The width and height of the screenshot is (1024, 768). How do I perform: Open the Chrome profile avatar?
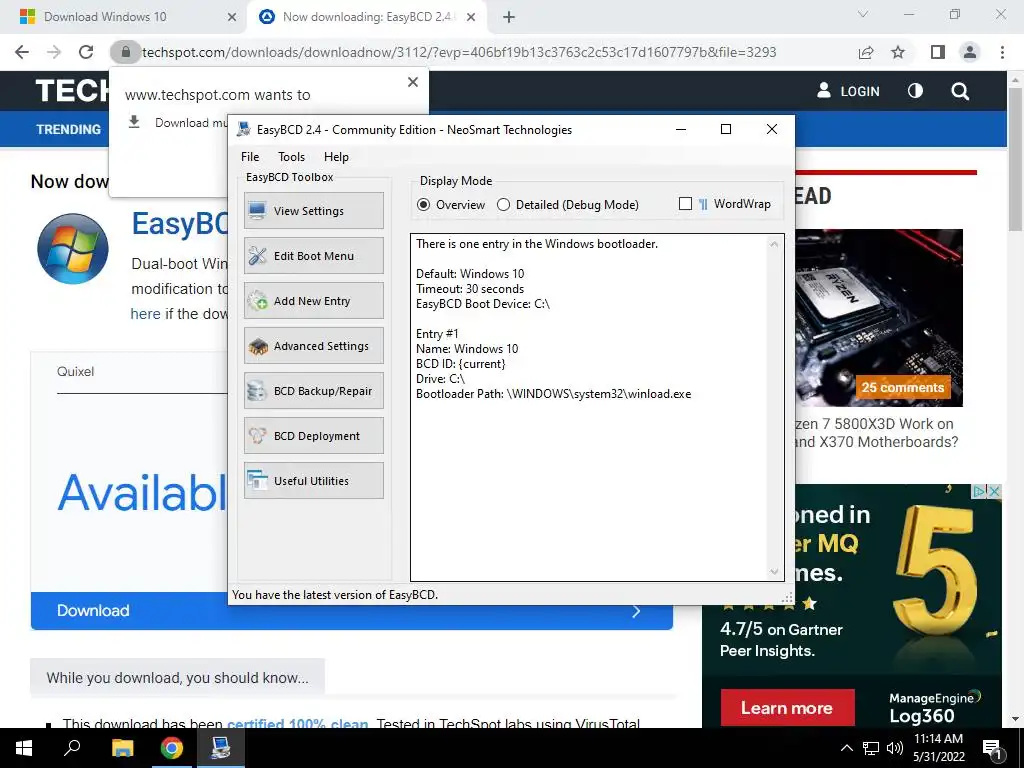tap(970, 52)
